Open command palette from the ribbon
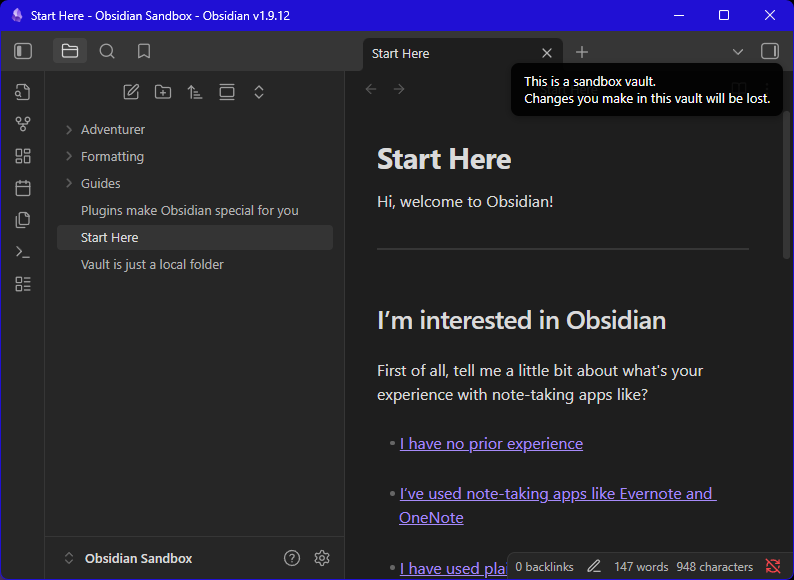The height and width of the screenshot is (580, 794). (23, 252)
